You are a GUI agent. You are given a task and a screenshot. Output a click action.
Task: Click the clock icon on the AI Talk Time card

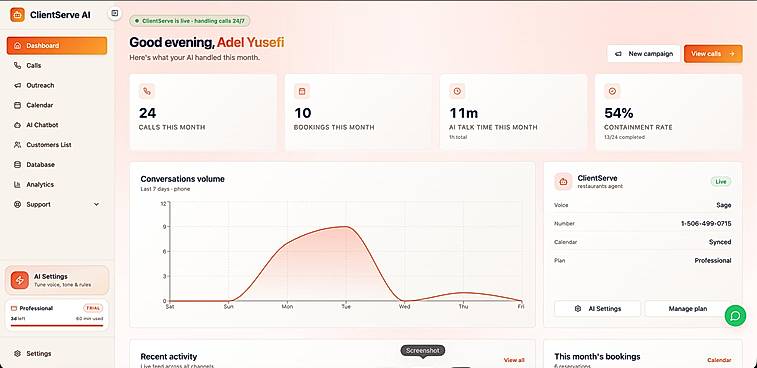coord(457,91)
